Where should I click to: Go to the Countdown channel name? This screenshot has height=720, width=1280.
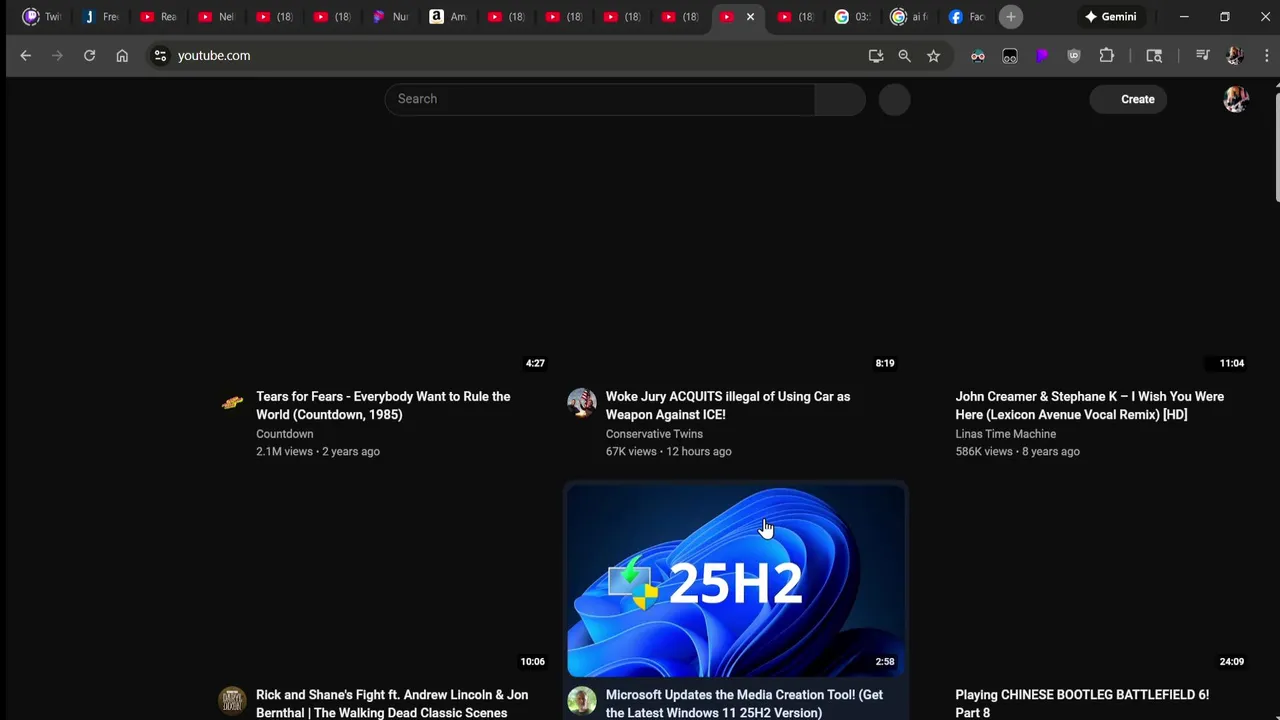coord(284,434)
